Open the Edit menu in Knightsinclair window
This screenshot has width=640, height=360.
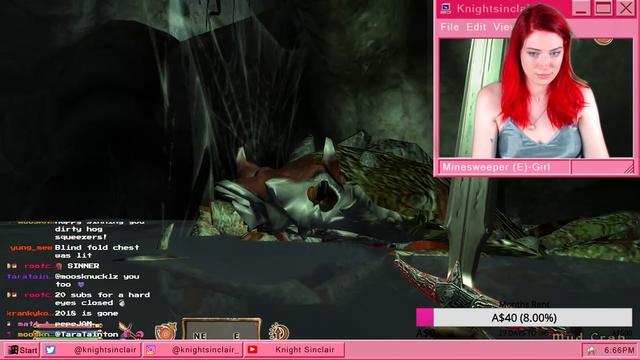tap(476, 27)
